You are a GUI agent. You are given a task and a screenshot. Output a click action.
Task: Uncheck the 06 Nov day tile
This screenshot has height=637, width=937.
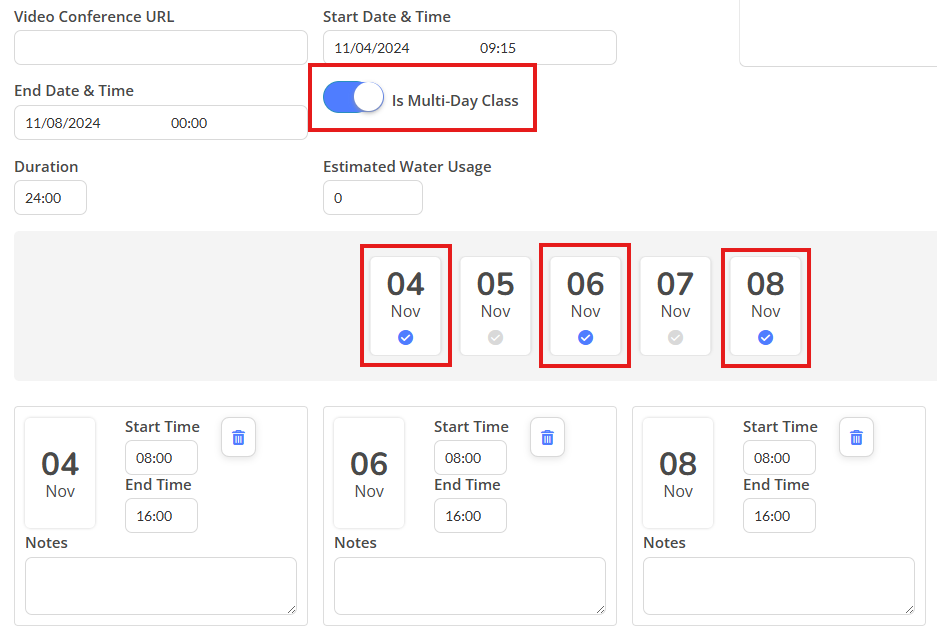click(x=586, y=306)
